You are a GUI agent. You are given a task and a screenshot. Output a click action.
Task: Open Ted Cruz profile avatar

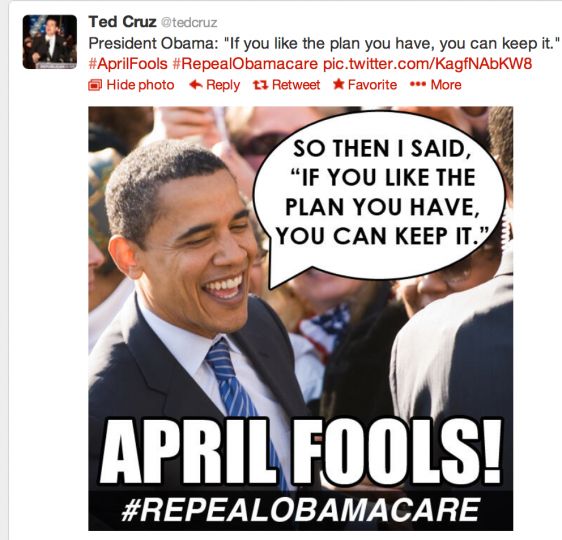(x=49, y=42)
